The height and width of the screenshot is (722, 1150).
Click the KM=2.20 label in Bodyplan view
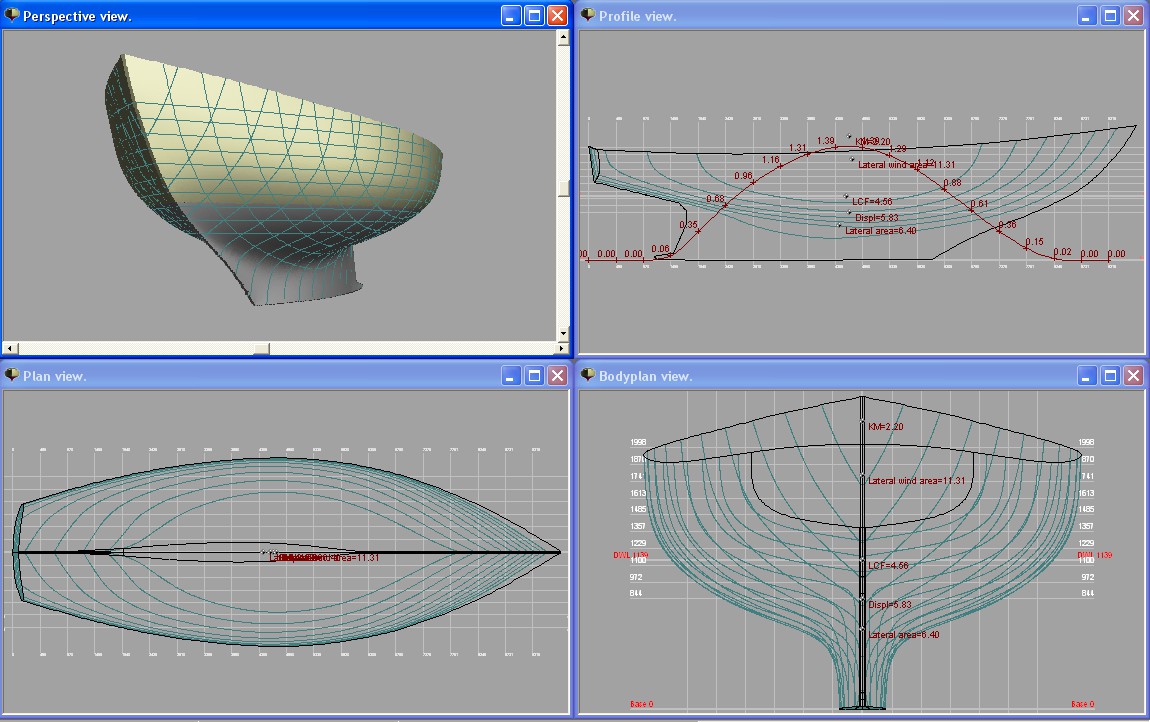pos(886,426)
